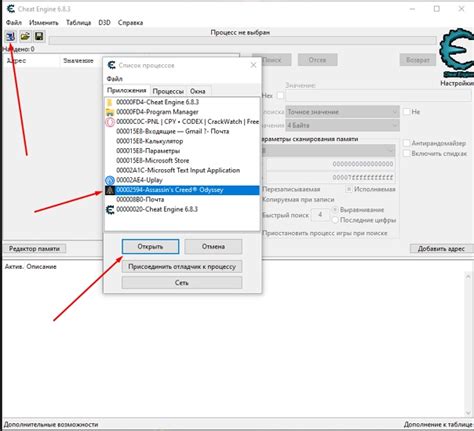Screen dimensions: 474x431
Task: Select the Выравнивание radio button
Action: click(x=335, y=210)
